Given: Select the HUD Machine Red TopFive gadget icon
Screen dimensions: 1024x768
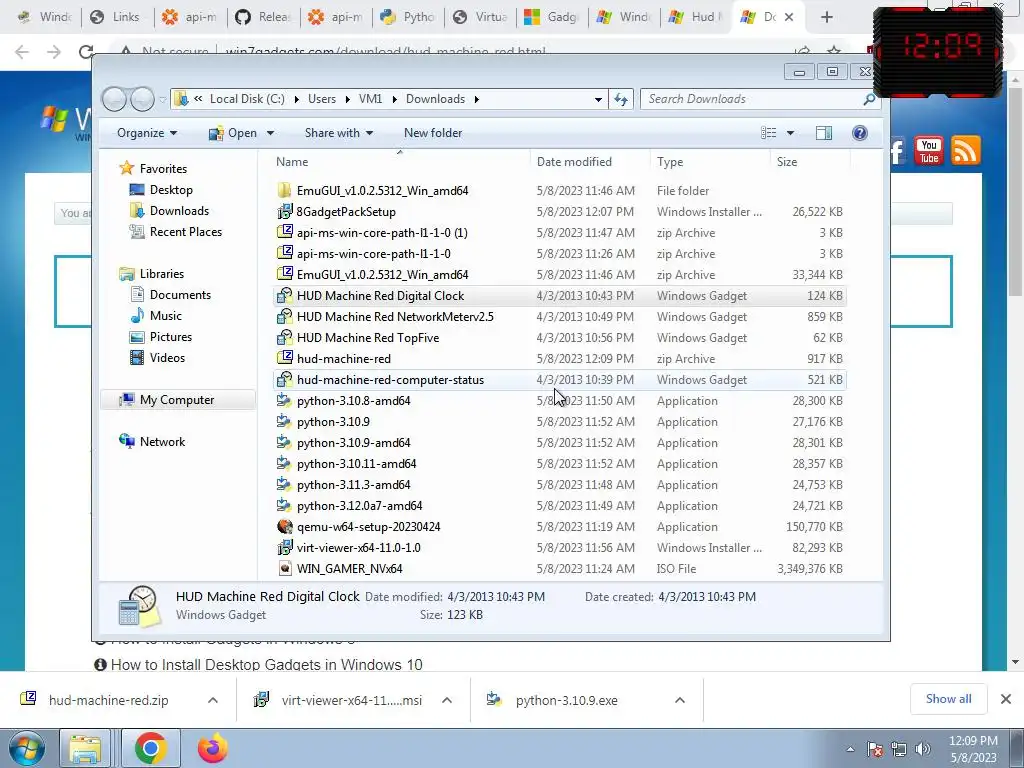Looking at the screenshot, I should pos(284,338).
